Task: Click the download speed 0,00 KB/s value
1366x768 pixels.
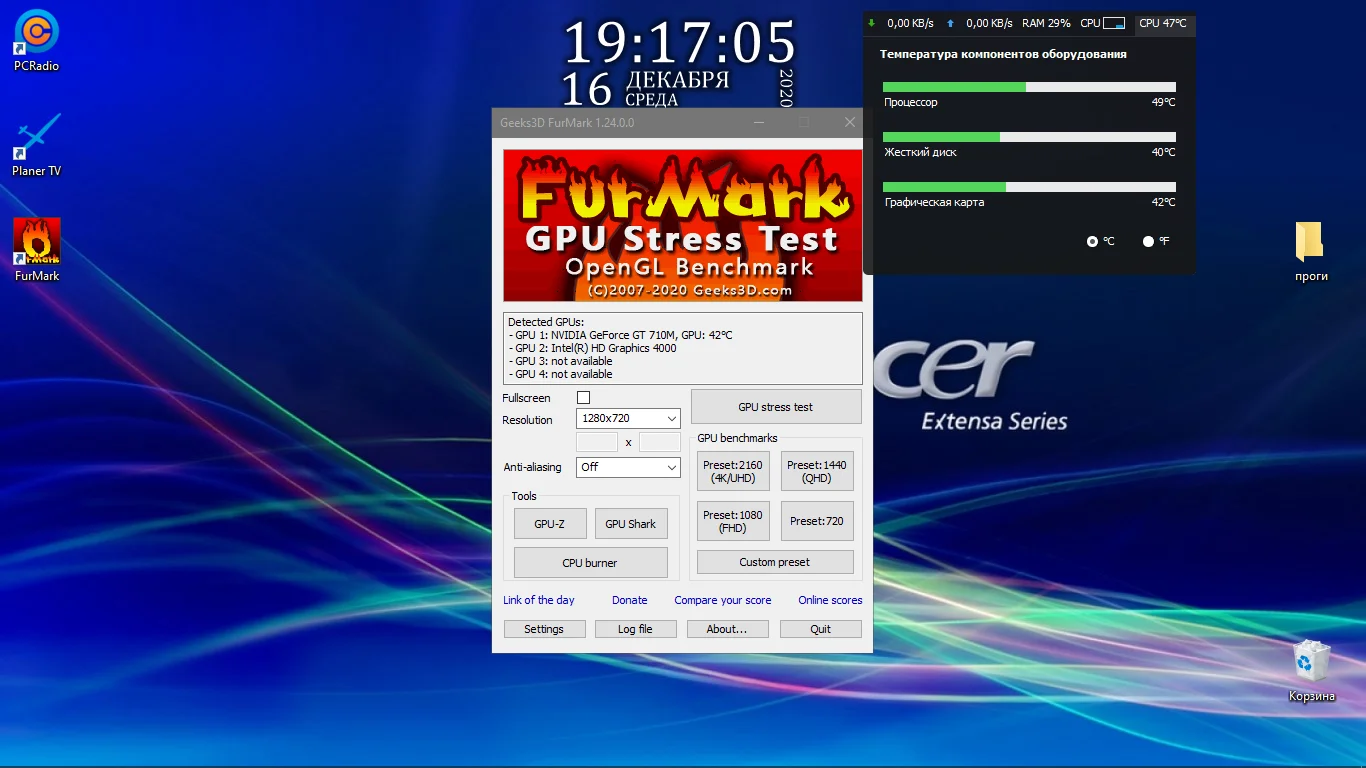Action: coord(910,23)
